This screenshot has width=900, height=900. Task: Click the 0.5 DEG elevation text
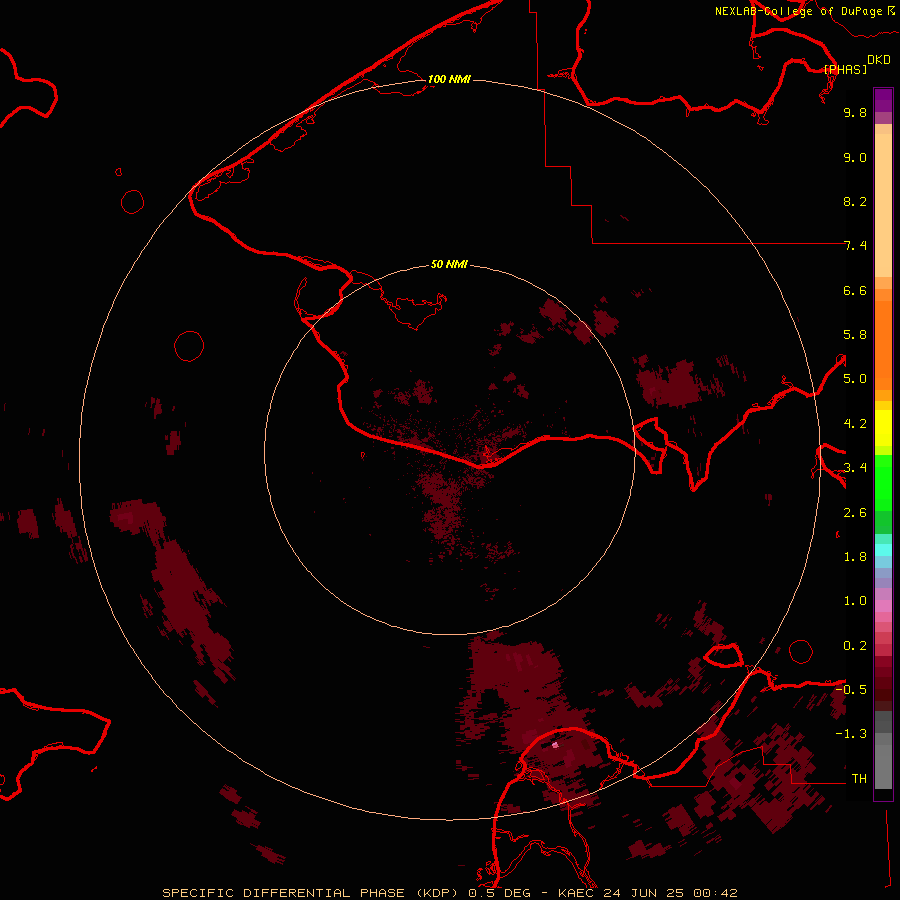click(x=500, y=893)
